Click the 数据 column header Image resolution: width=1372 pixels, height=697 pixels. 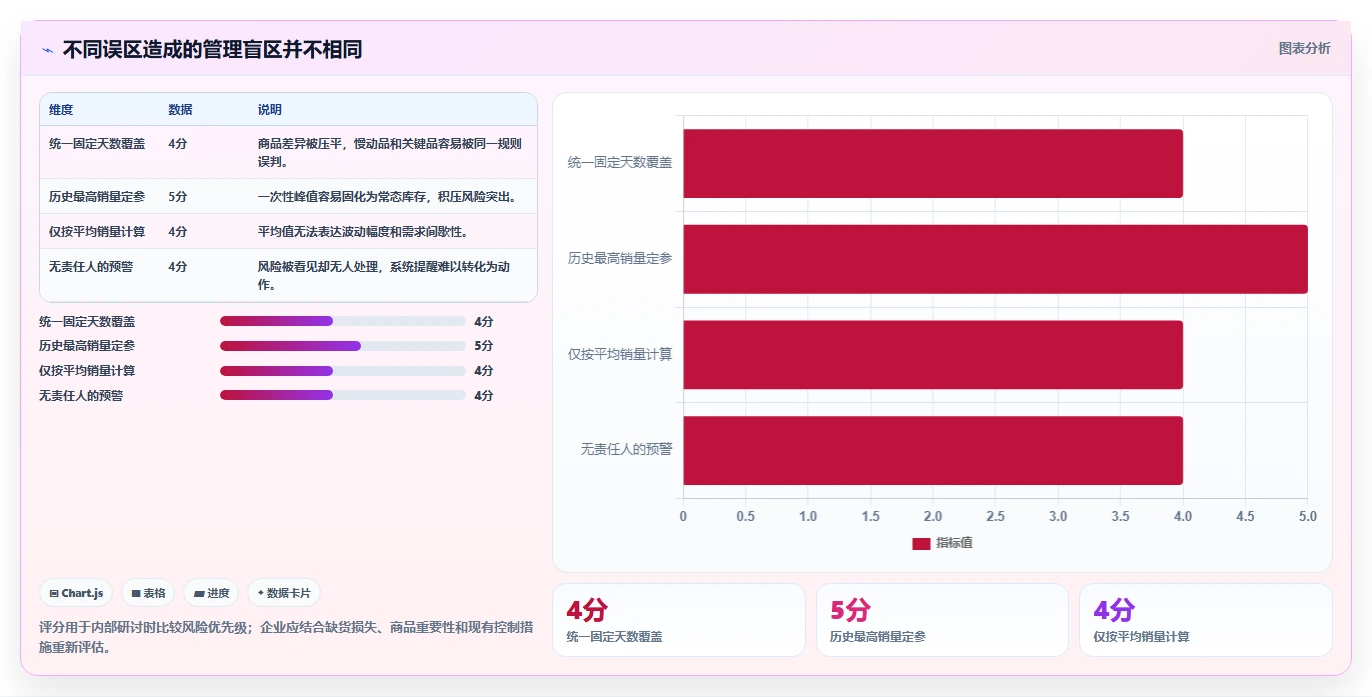[180, 110]
